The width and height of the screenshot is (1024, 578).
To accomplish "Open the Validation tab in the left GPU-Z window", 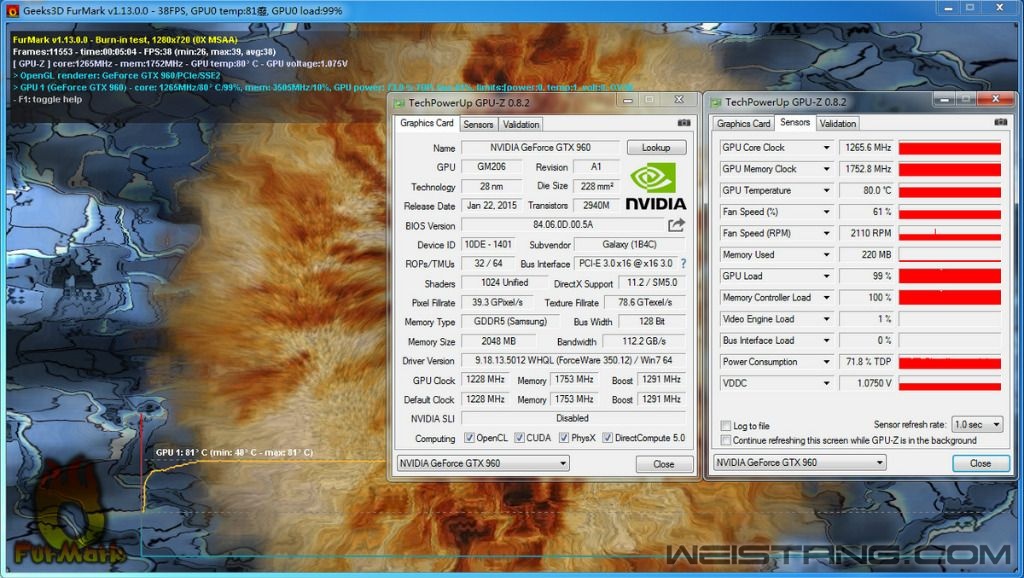I will (x=520, y=124).
